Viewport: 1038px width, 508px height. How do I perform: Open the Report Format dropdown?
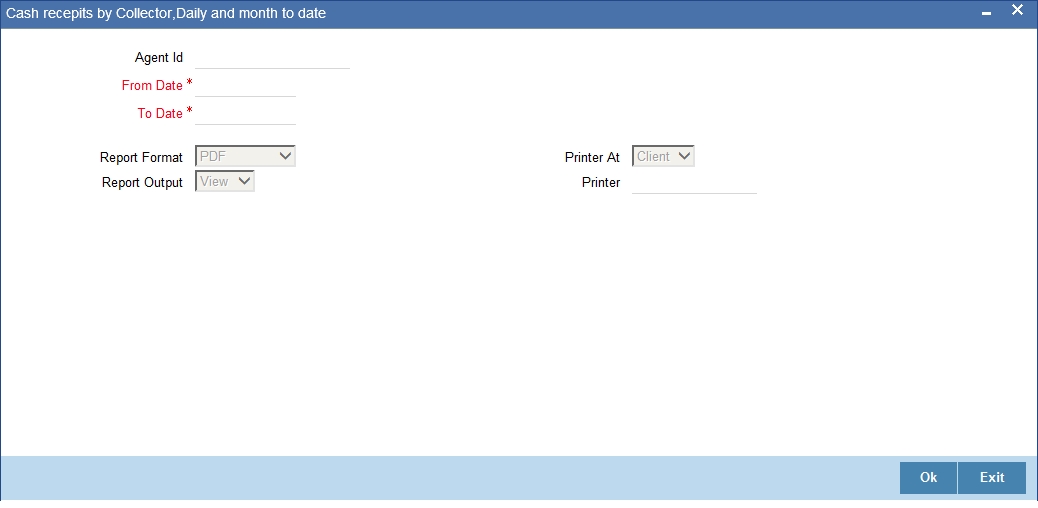pos(246,156)
